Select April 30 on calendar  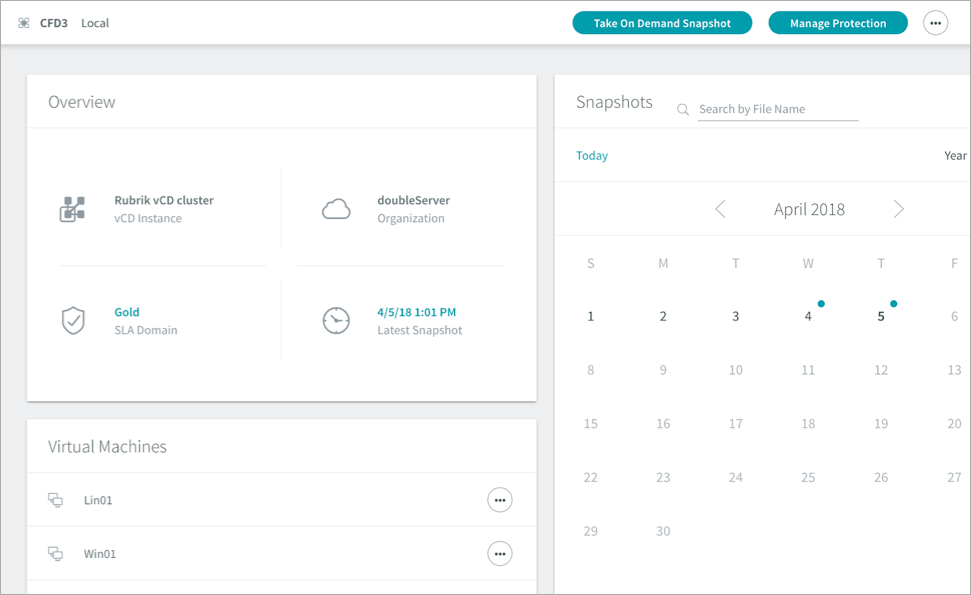(663, 531)
